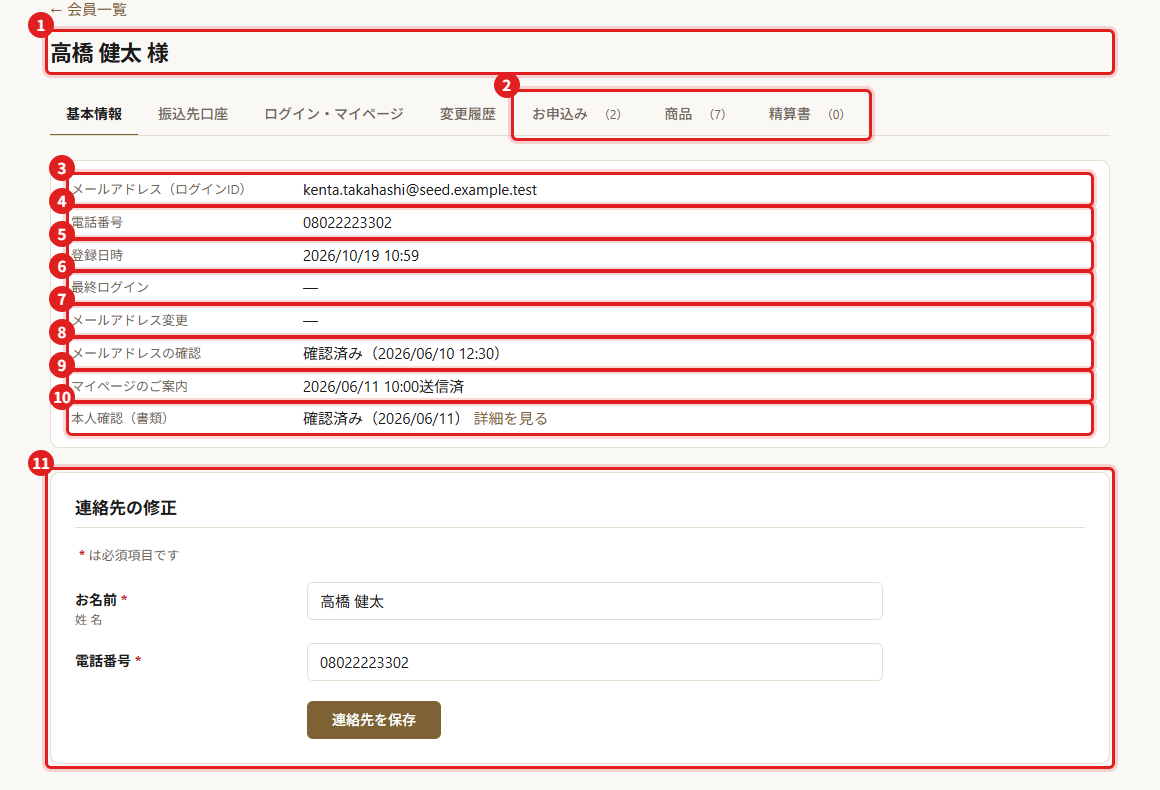Select the email kenta.takahashi@seed.example.test

coord(420,190)
